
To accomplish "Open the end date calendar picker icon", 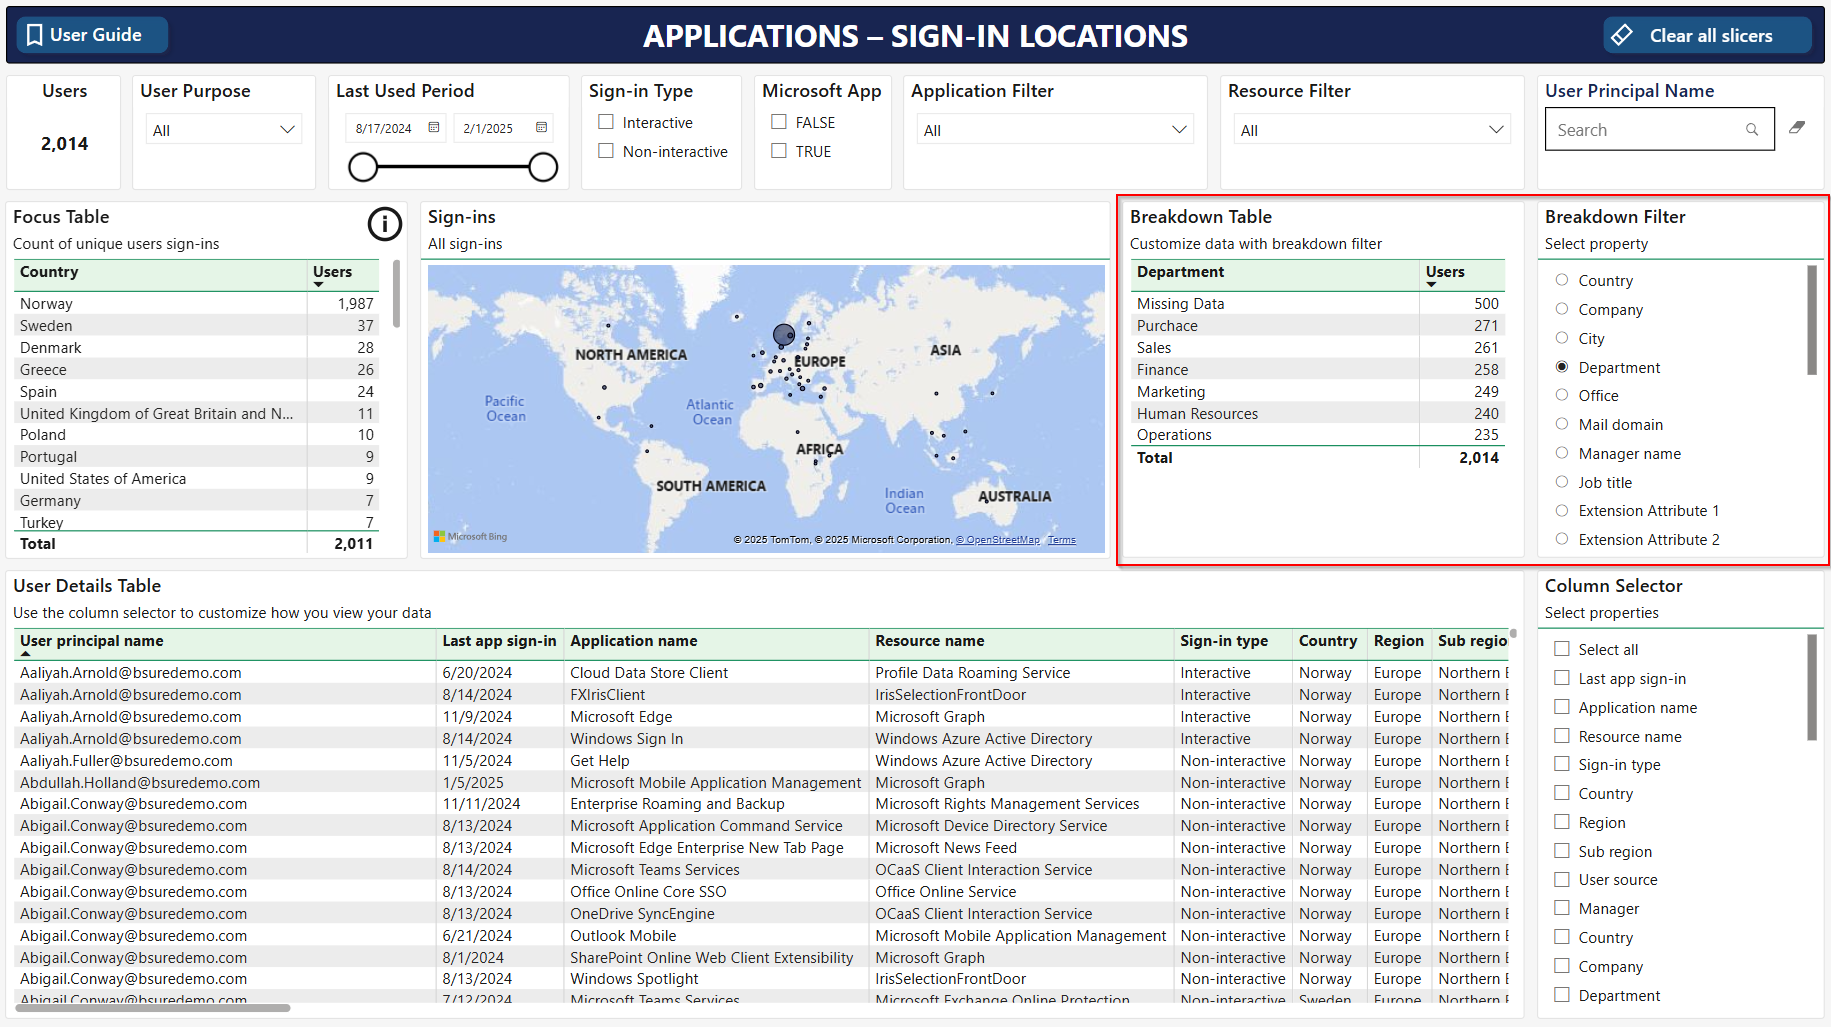I will (541, 128).
